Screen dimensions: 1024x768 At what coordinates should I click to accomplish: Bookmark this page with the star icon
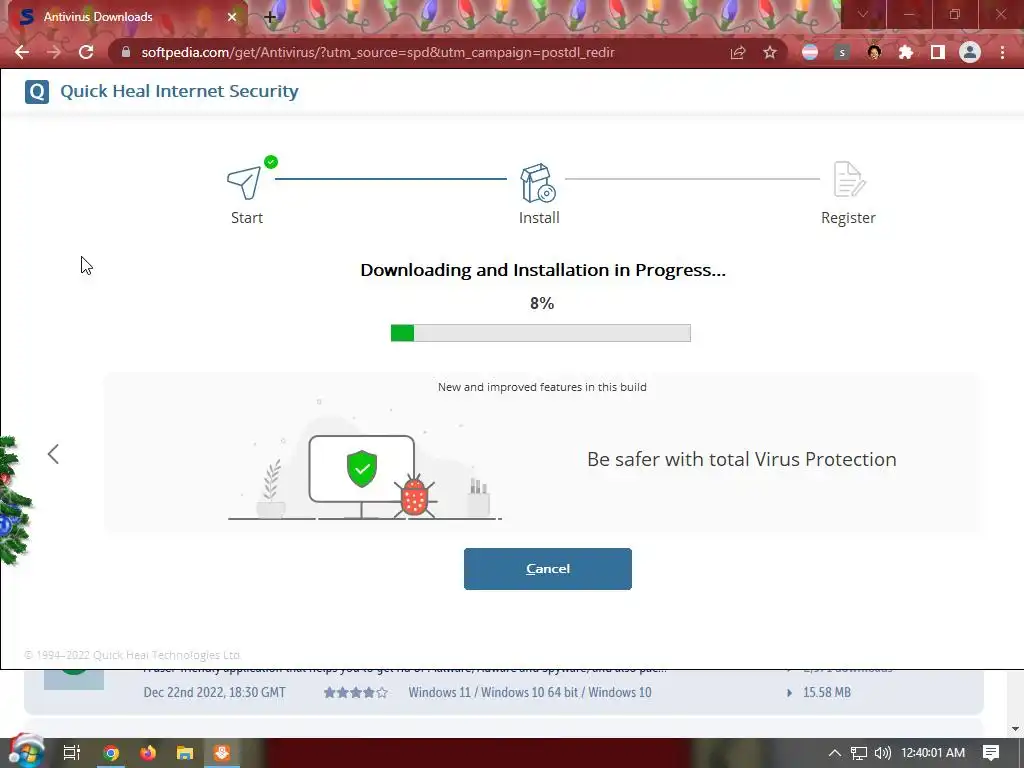[x=770, y=52]
